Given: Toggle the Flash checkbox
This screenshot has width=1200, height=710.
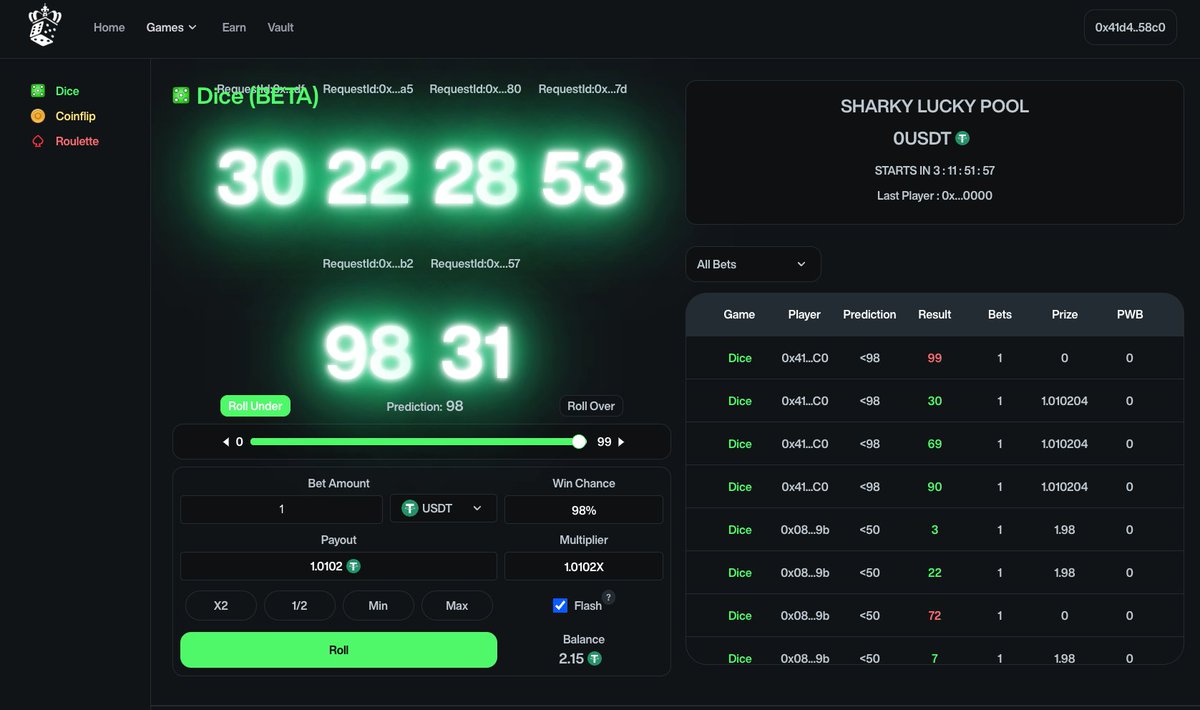Looking at the screenshot, I should (560, 605).
